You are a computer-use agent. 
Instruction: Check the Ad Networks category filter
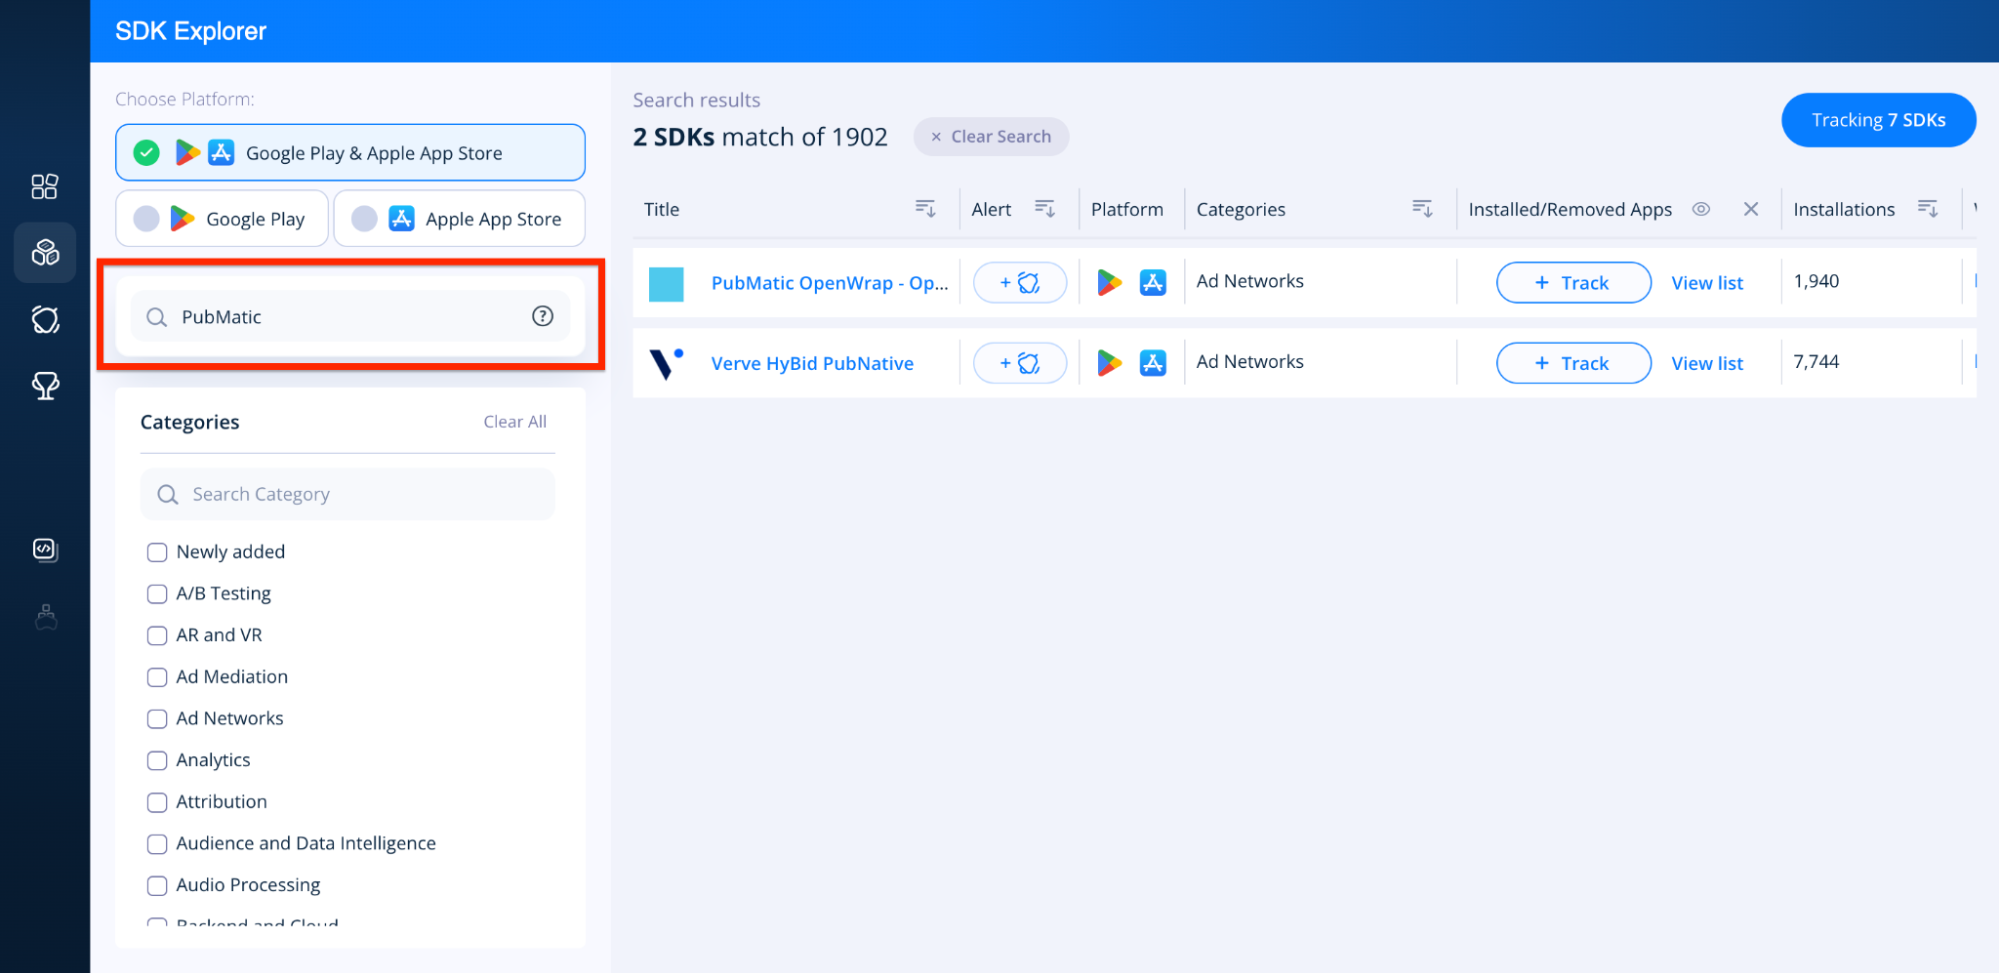pos(157,719)
